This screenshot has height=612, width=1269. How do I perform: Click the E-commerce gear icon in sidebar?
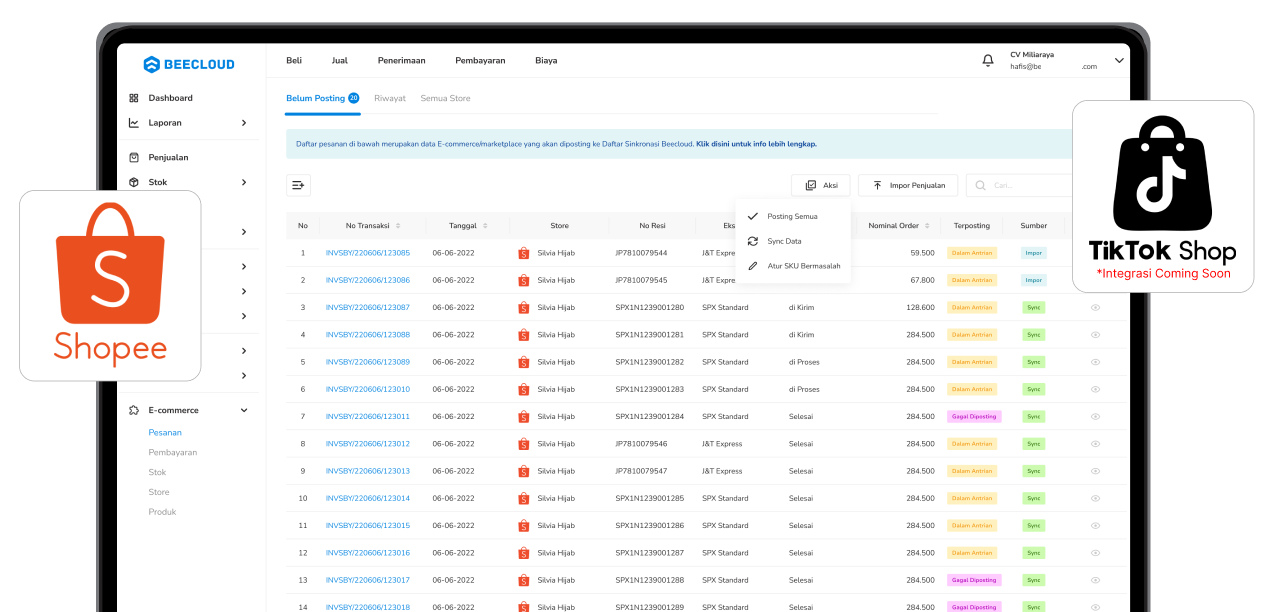pos(134,410)
